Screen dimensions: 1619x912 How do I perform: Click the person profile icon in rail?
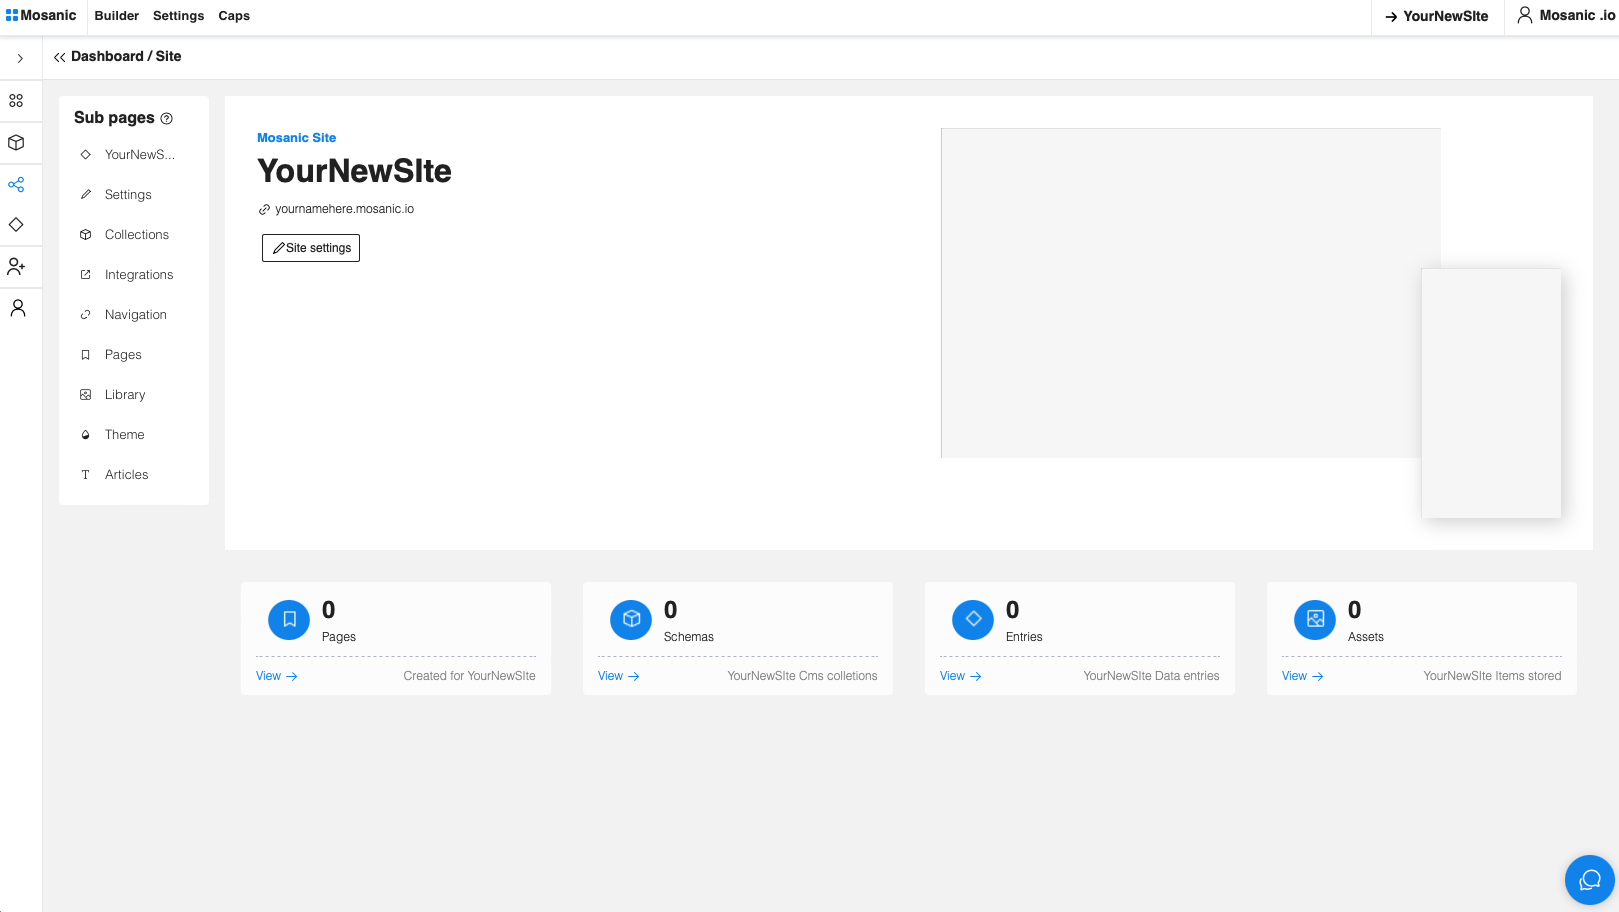click(x=17, y=308)
